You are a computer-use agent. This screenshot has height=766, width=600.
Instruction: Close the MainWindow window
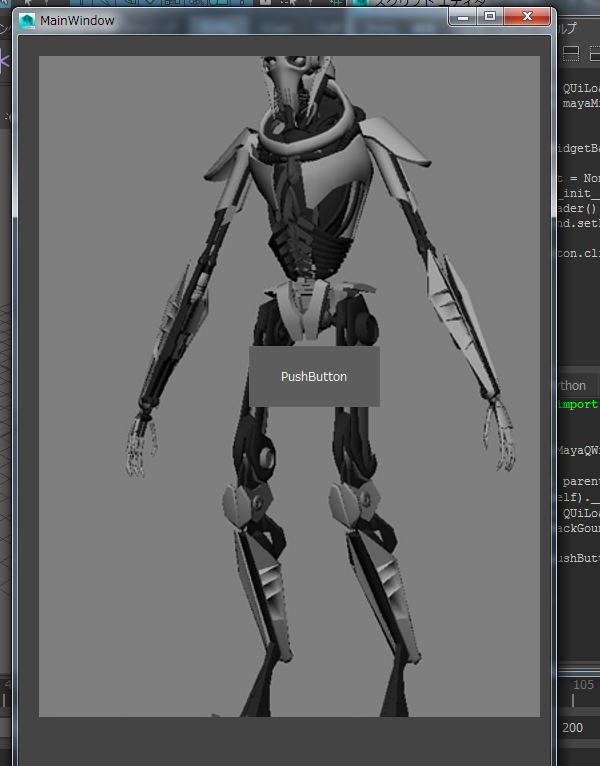[527, 17]
